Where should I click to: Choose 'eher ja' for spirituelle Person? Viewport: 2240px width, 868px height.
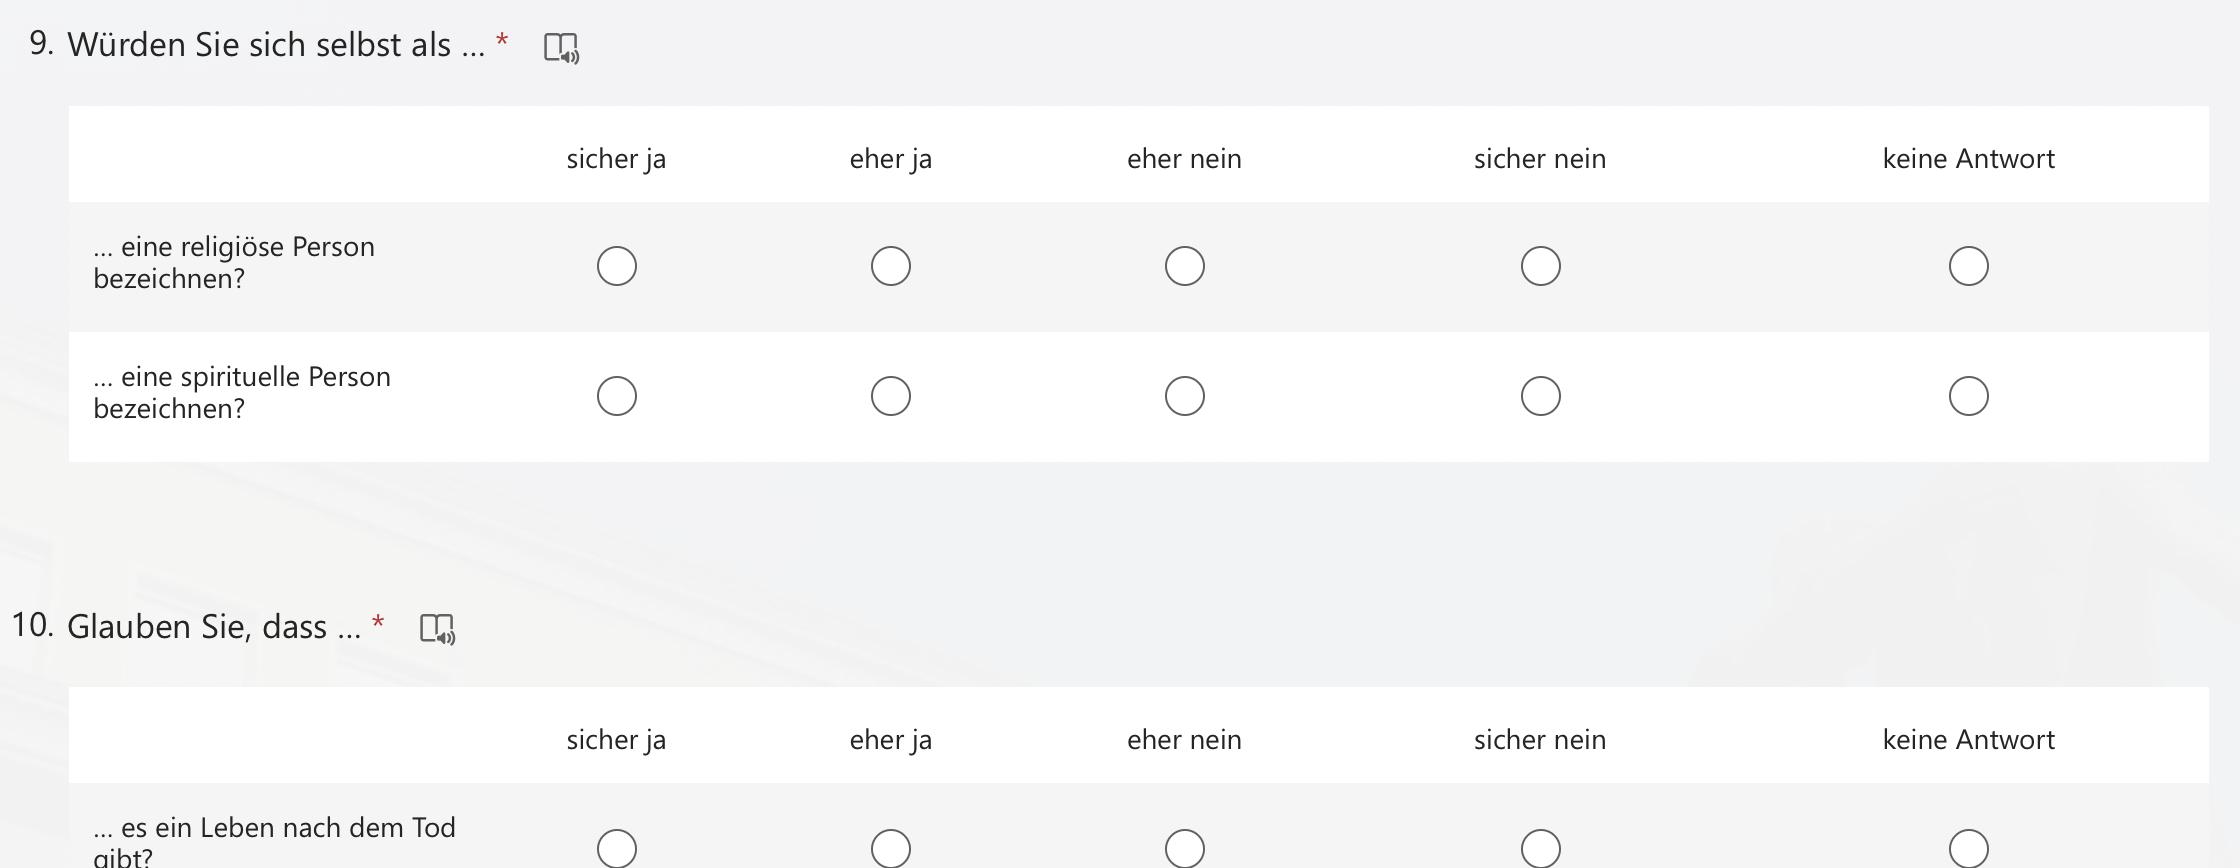point(891,396)
